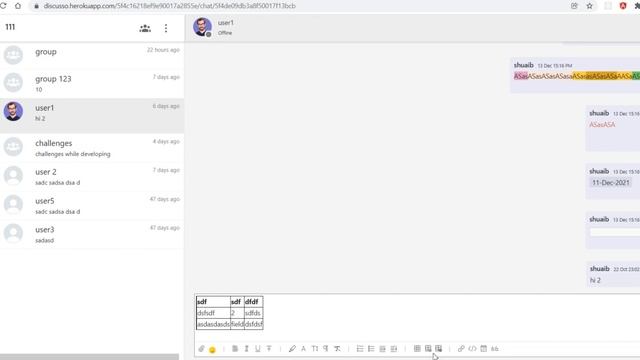Open the font size tool

[315, 349]
